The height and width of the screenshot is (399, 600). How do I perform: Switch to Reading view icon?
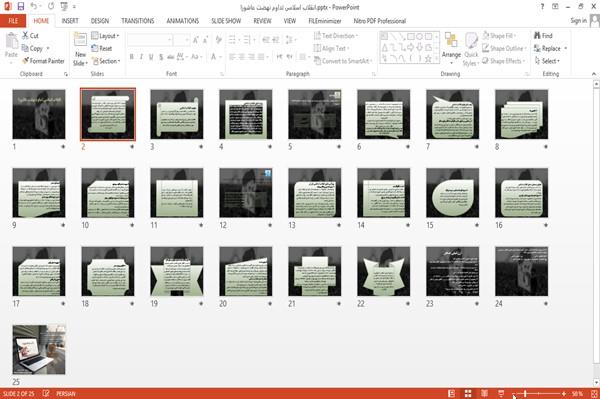484,393
